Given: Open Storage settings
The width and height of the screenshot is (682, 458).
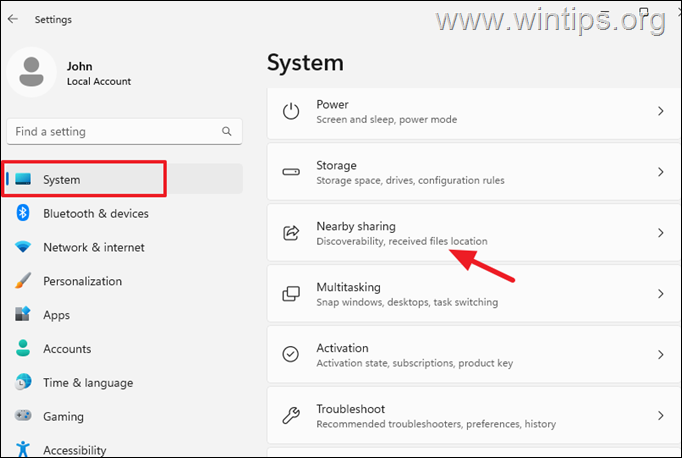Looking at the screenshot, I should (x=474, y=172).
